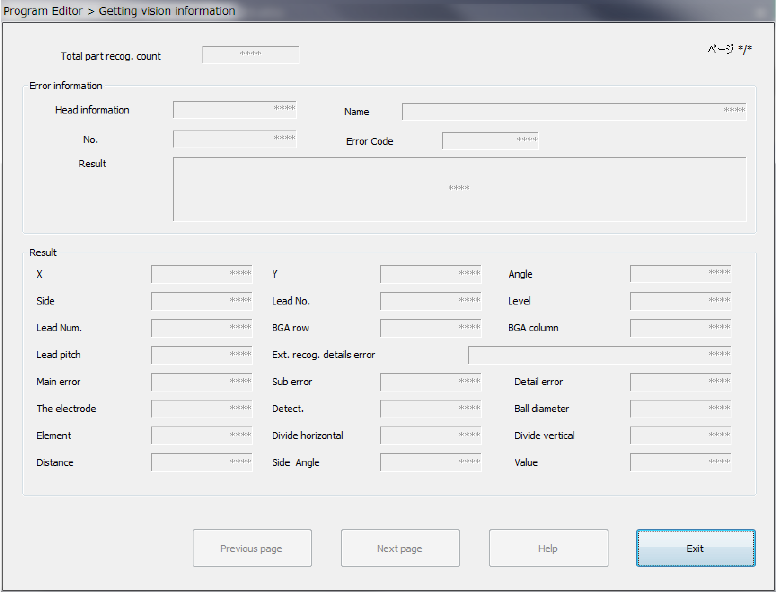Select the Ball diameter field

(x=680, y=409)
